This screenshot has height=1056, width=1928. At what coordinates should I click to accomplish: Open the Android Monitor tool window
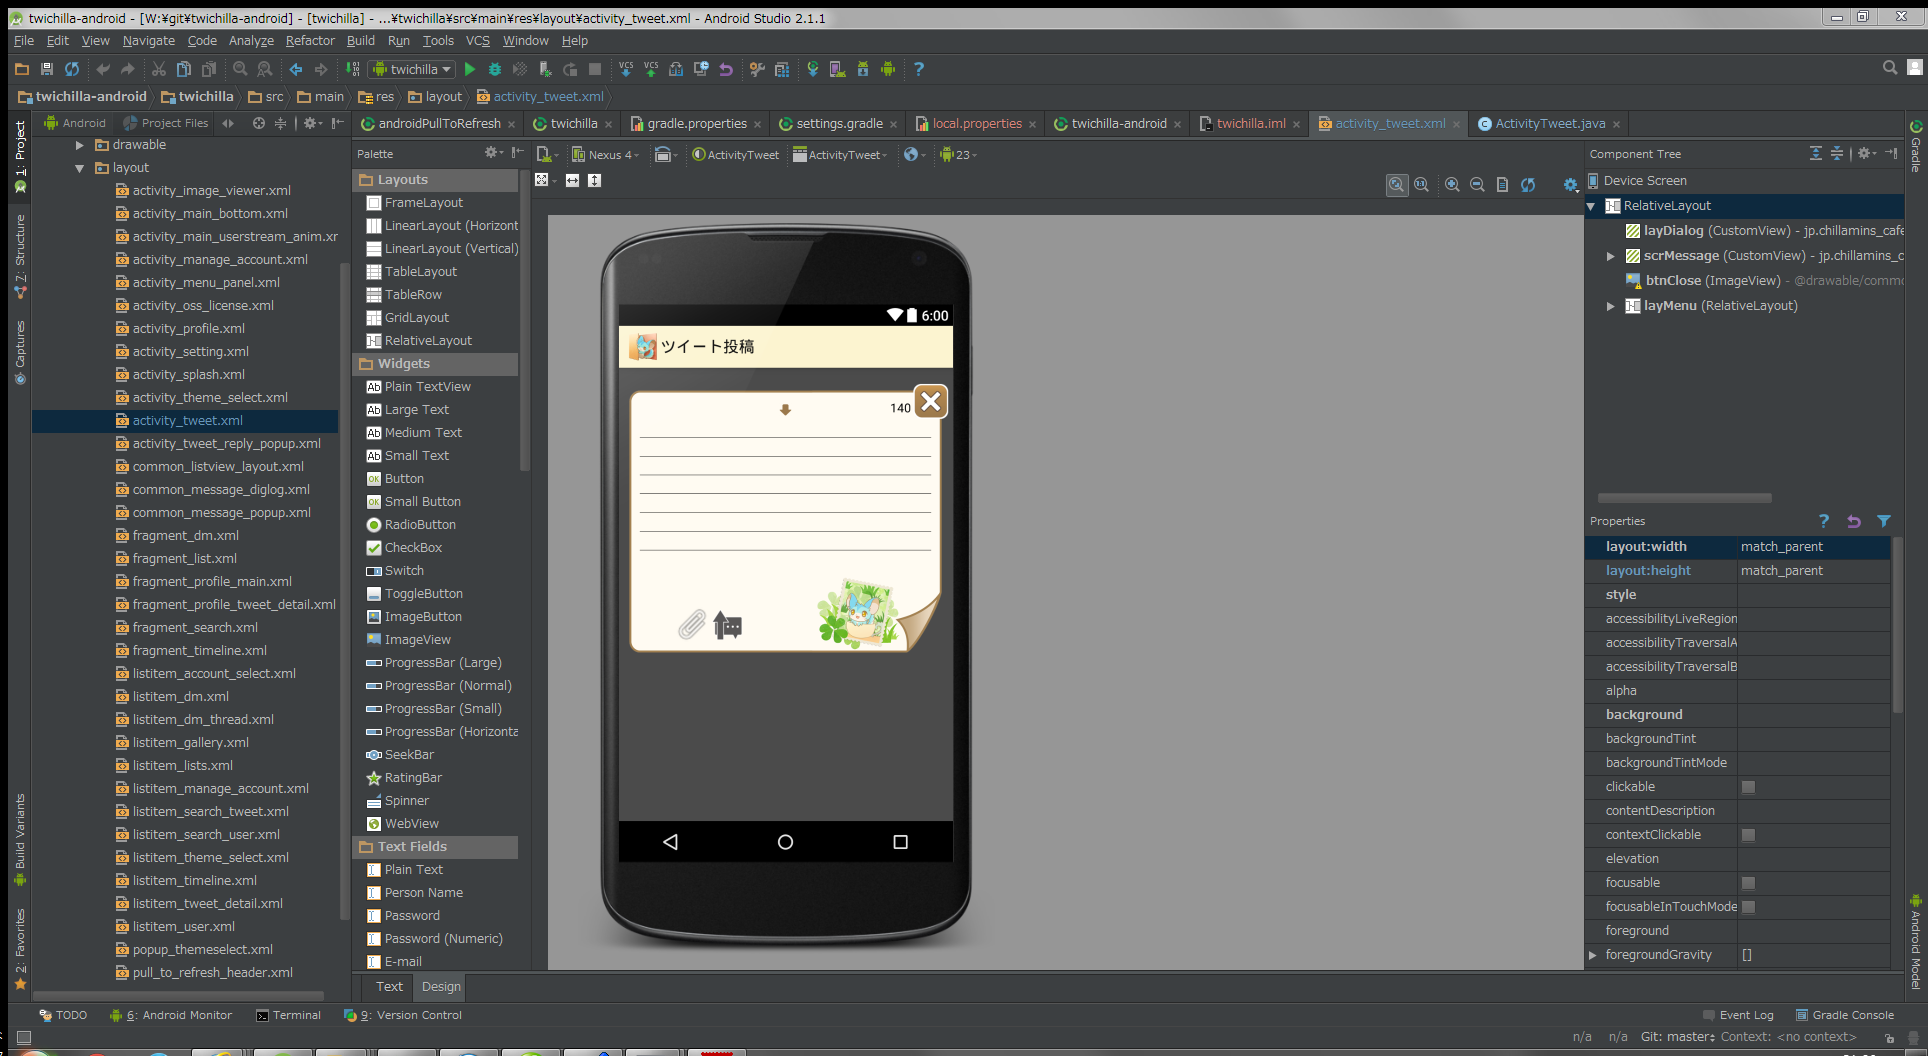pos(171,1015)
